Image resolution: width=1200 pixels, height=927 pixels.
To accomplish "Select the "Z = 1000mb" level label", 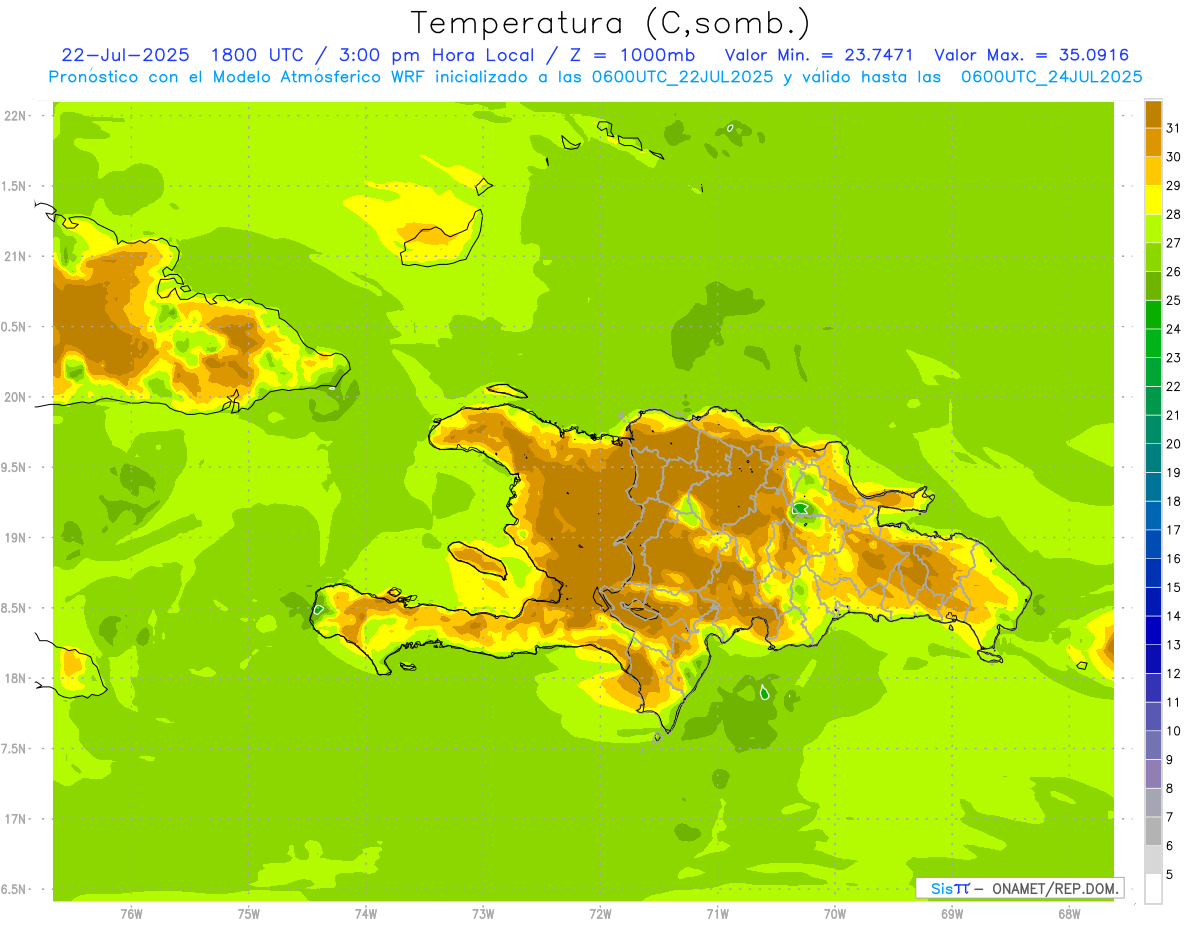I will [630, 55].
